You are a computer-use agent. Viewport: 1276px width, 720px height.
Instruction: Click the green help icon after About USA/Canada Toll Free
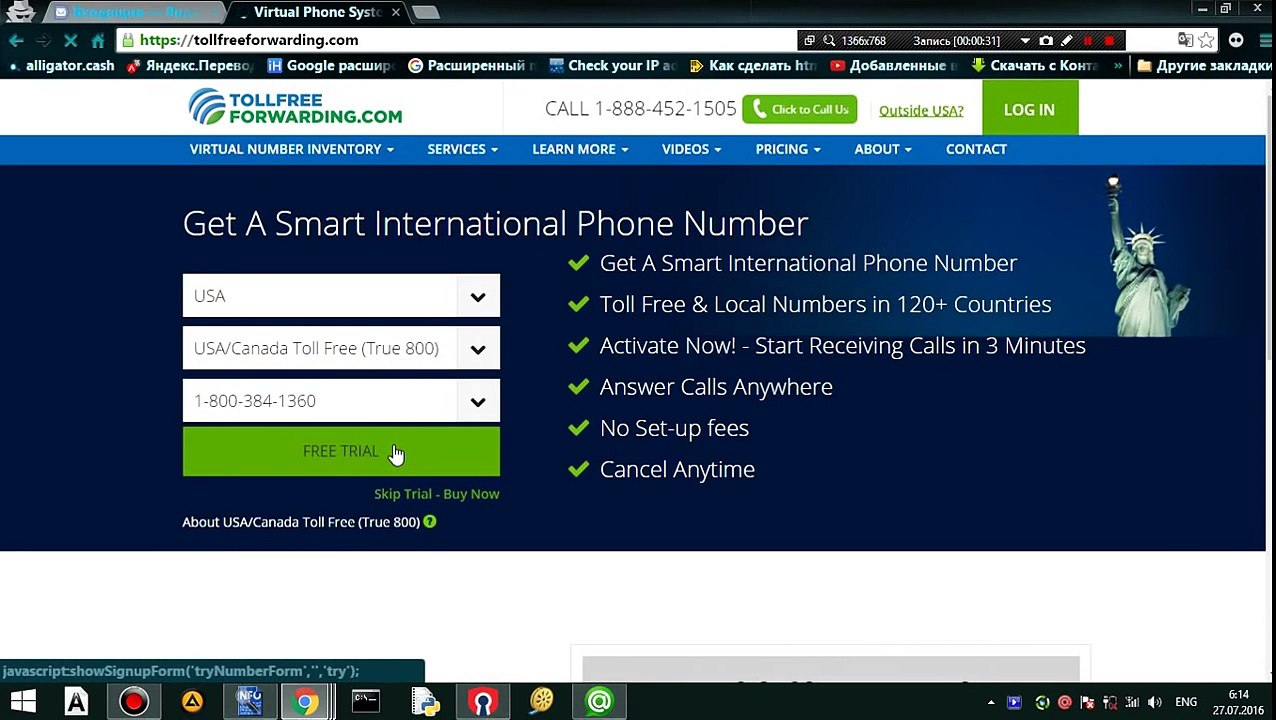[429, 521]
